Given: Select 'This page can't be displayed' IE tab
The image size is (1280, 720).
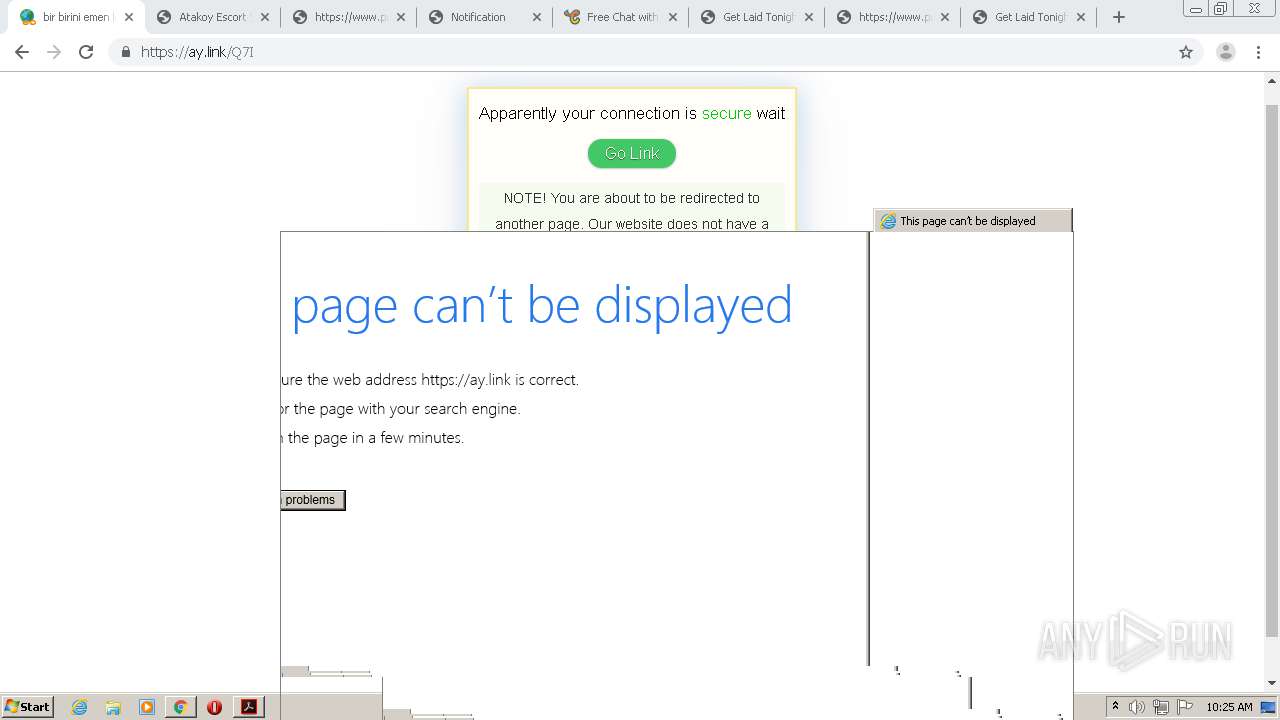Looking at the screenshot, I should (x=972, y=221).
